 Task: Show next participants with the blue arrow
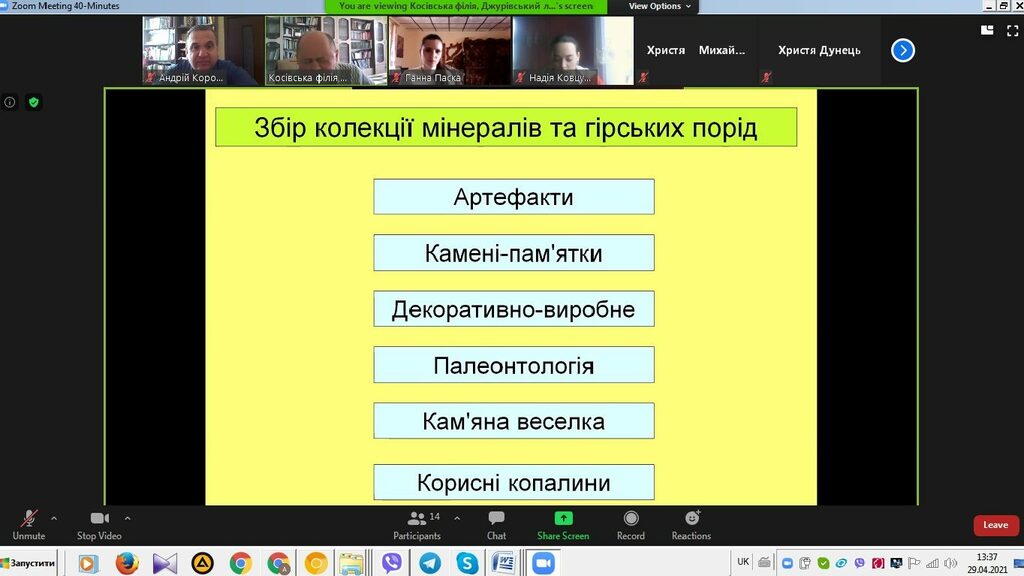[903, 50]
